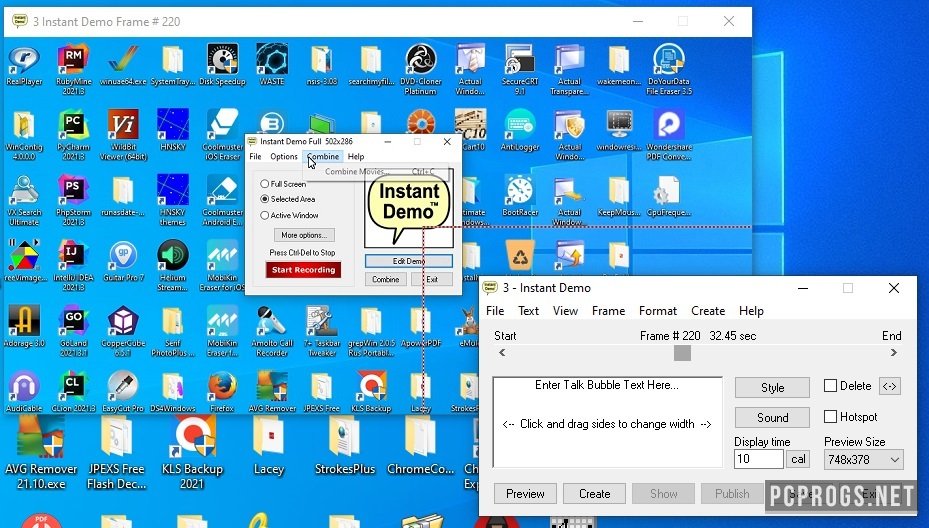Select the EasyCut Pro desktop icon
The width and height of the screenshot is (929, 528).
pyautogui.click(x=123, y=392)
